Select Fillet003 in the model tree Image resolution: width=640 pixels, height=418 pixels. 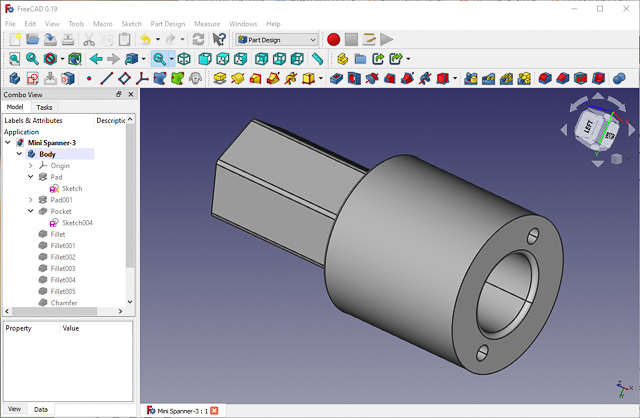point(63,268)
